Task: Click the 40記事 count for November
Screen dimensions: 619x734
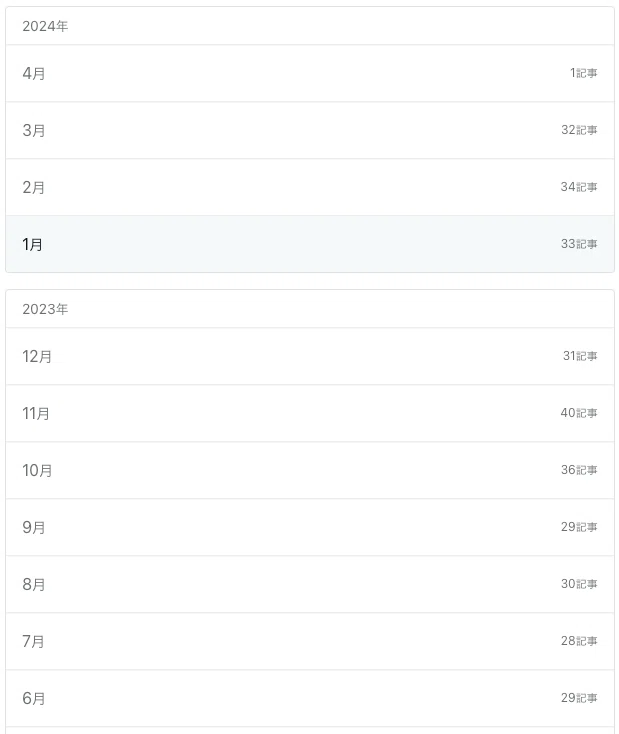Action: tap(579, 413)
